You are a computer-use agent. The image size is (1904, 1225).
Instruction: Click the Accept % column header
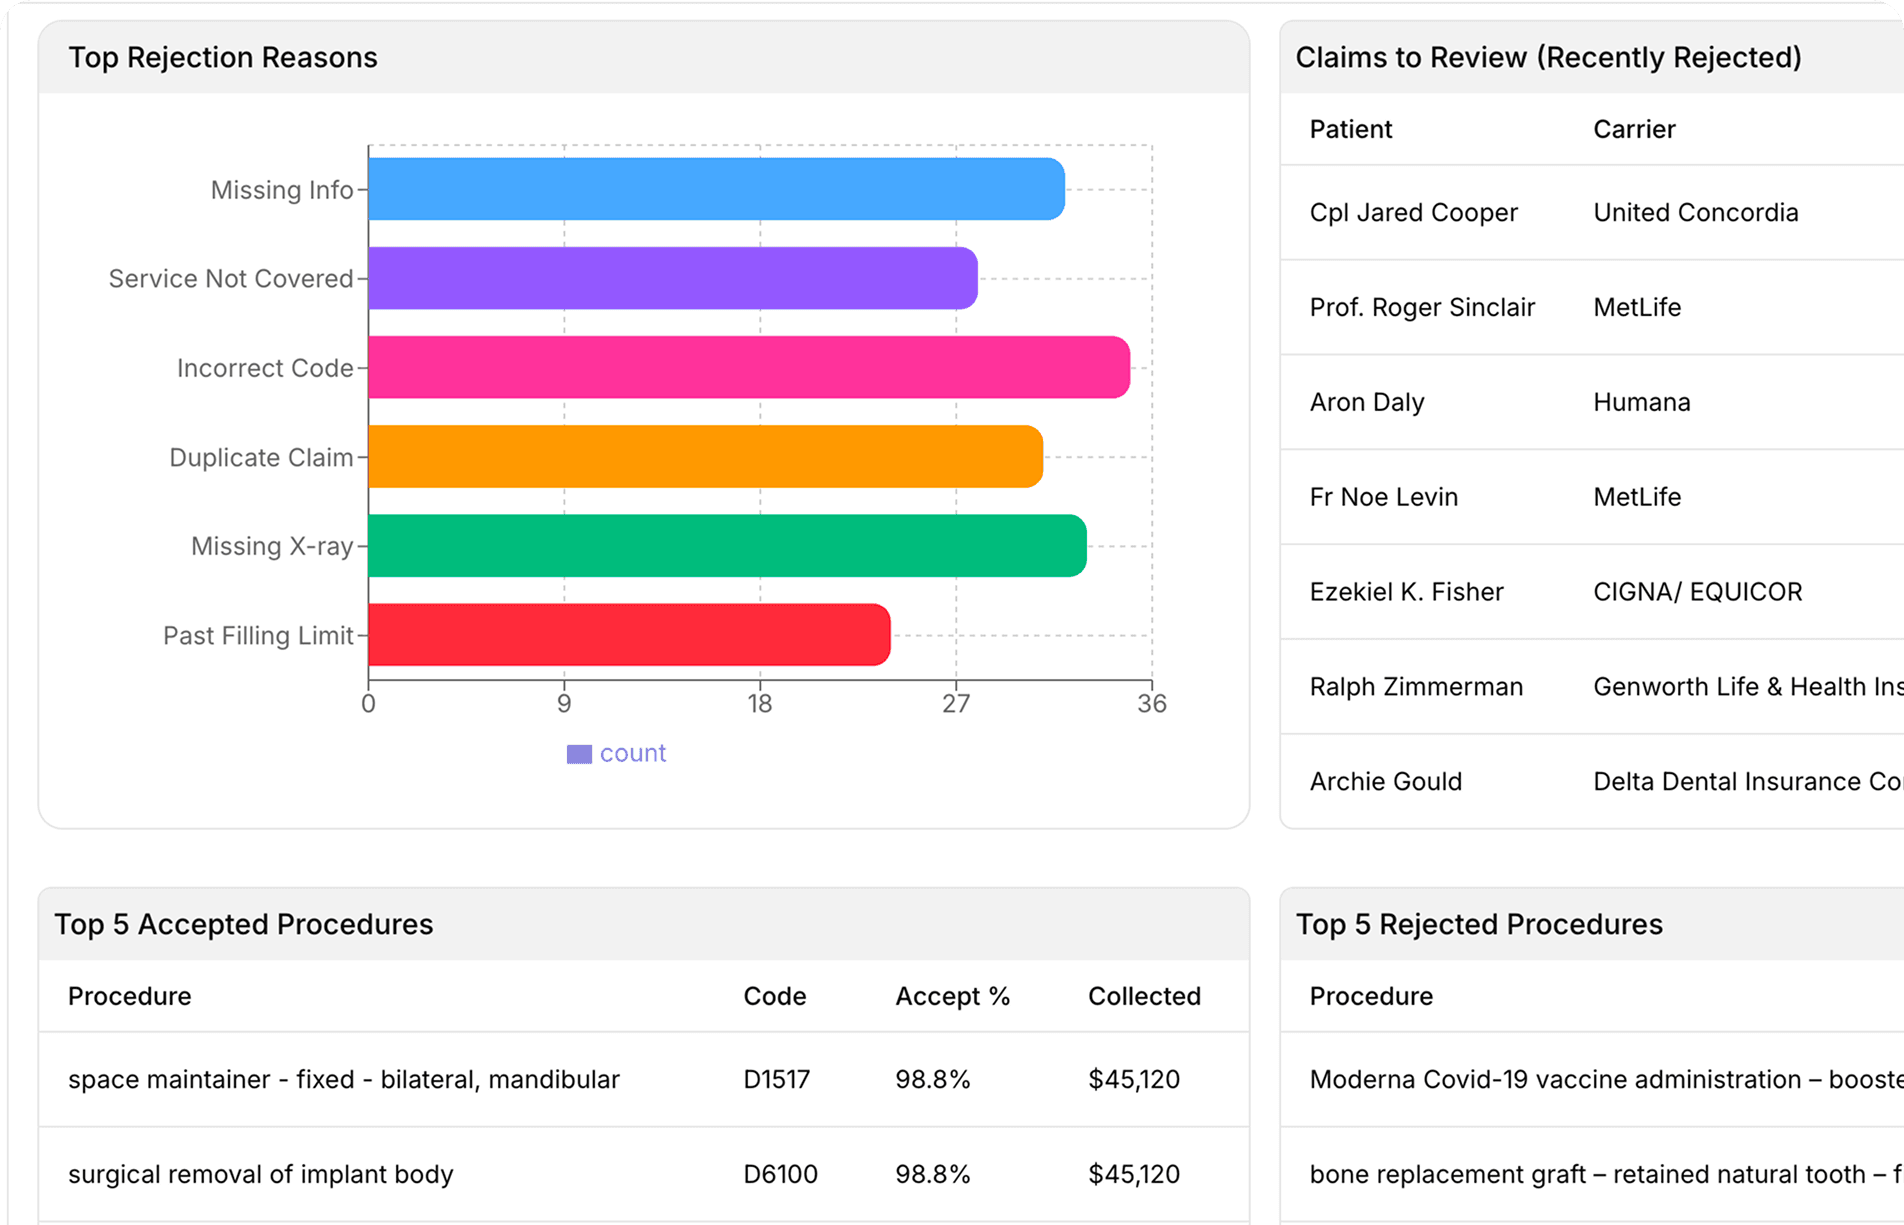pos(952,997)
